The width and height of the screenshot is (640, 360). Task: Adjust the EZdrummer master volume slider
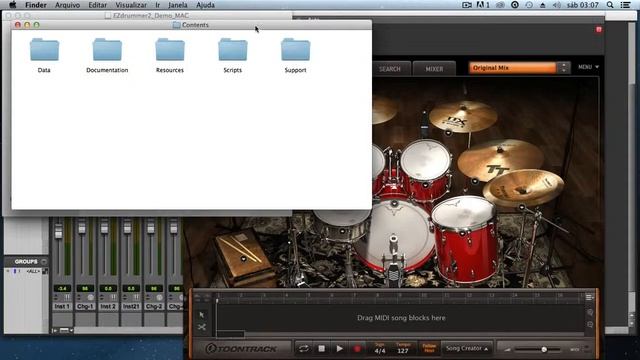pyautogui.click(x=544, y=349)
